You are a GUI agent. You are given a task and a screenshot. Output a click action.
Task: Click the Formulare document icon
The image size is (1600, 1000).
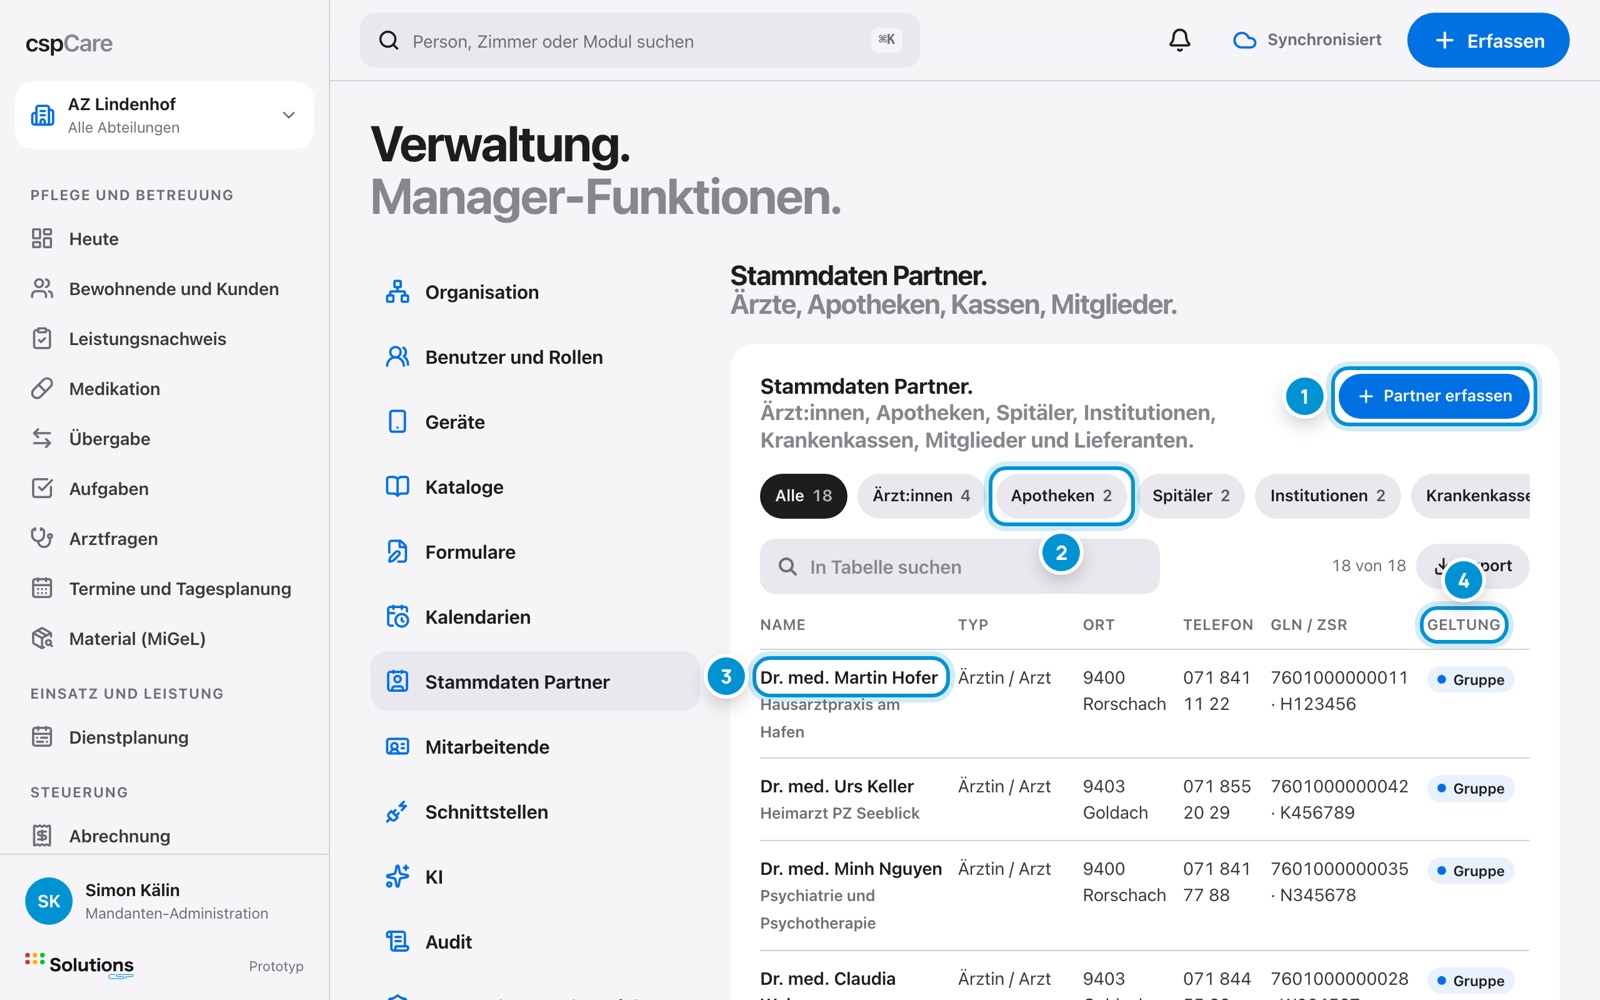point(397,552)
